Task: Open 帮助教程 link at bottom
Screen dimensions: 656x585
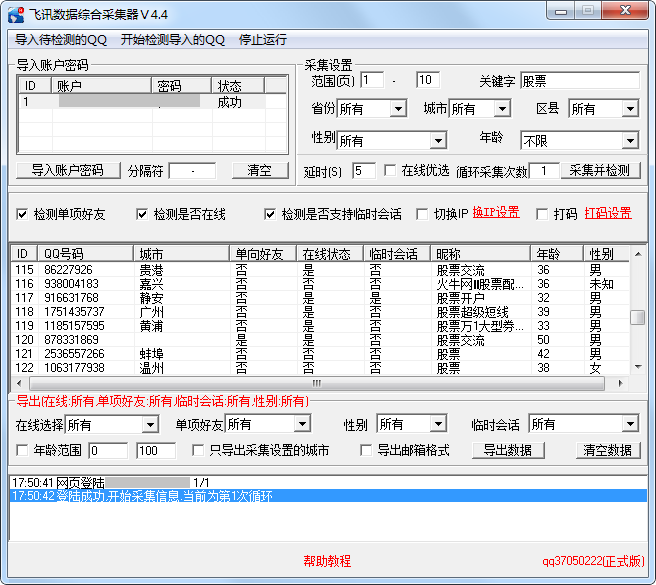Action: tap(327, 562)
